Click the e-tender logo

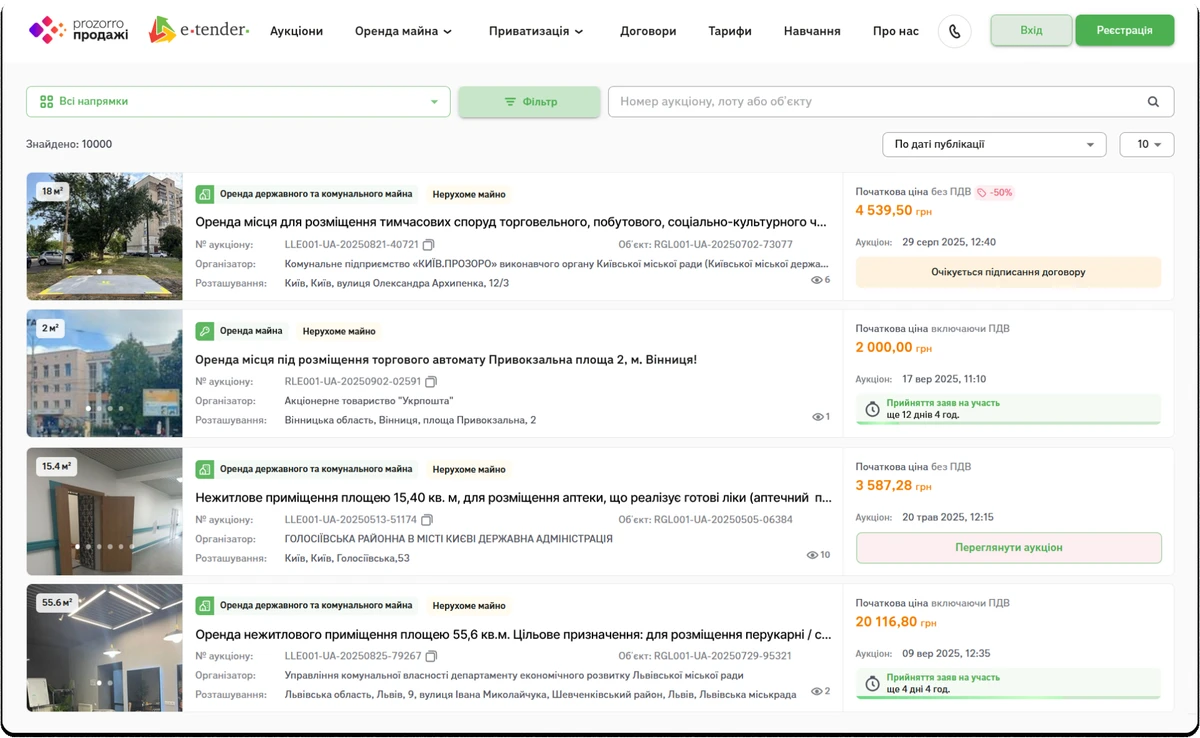(x=199, y=30)
